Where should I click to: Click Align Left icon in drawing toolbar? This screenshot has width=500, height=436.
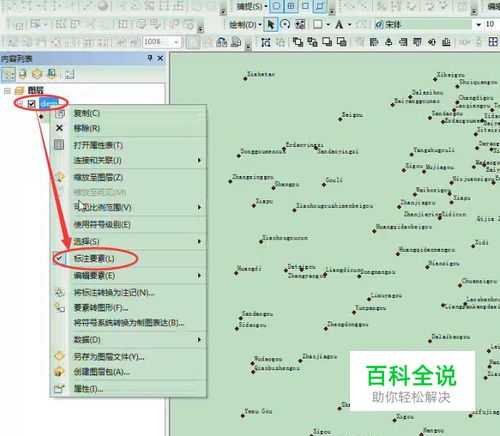click(x=374, y=42)
